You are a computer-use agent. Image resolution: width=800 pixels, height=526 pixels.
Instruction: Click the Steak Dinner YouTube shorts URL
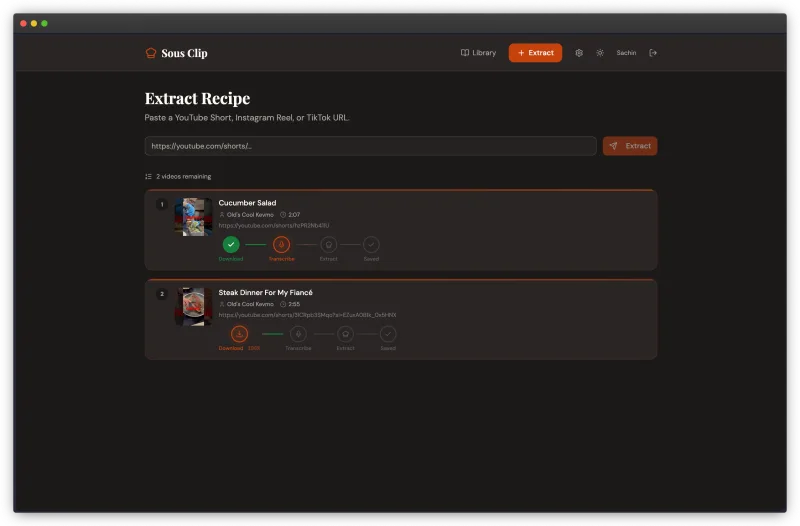307,315
